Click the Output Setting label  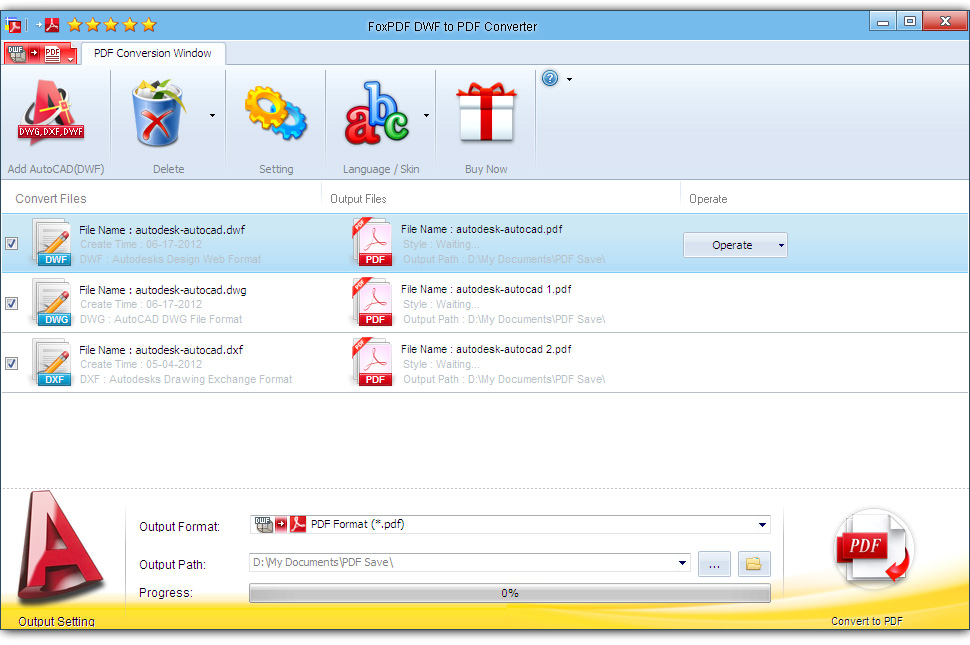[56, 622]
